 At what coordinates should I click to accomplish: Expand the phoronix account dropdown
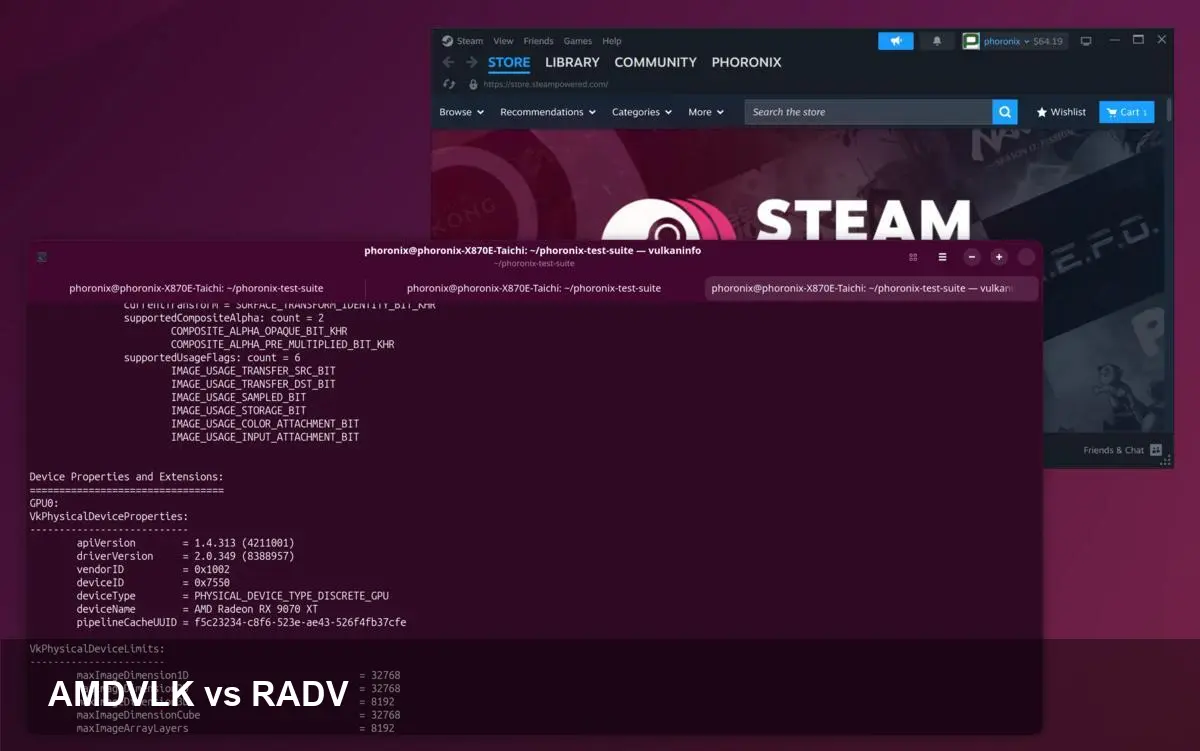pos(1025,40)
